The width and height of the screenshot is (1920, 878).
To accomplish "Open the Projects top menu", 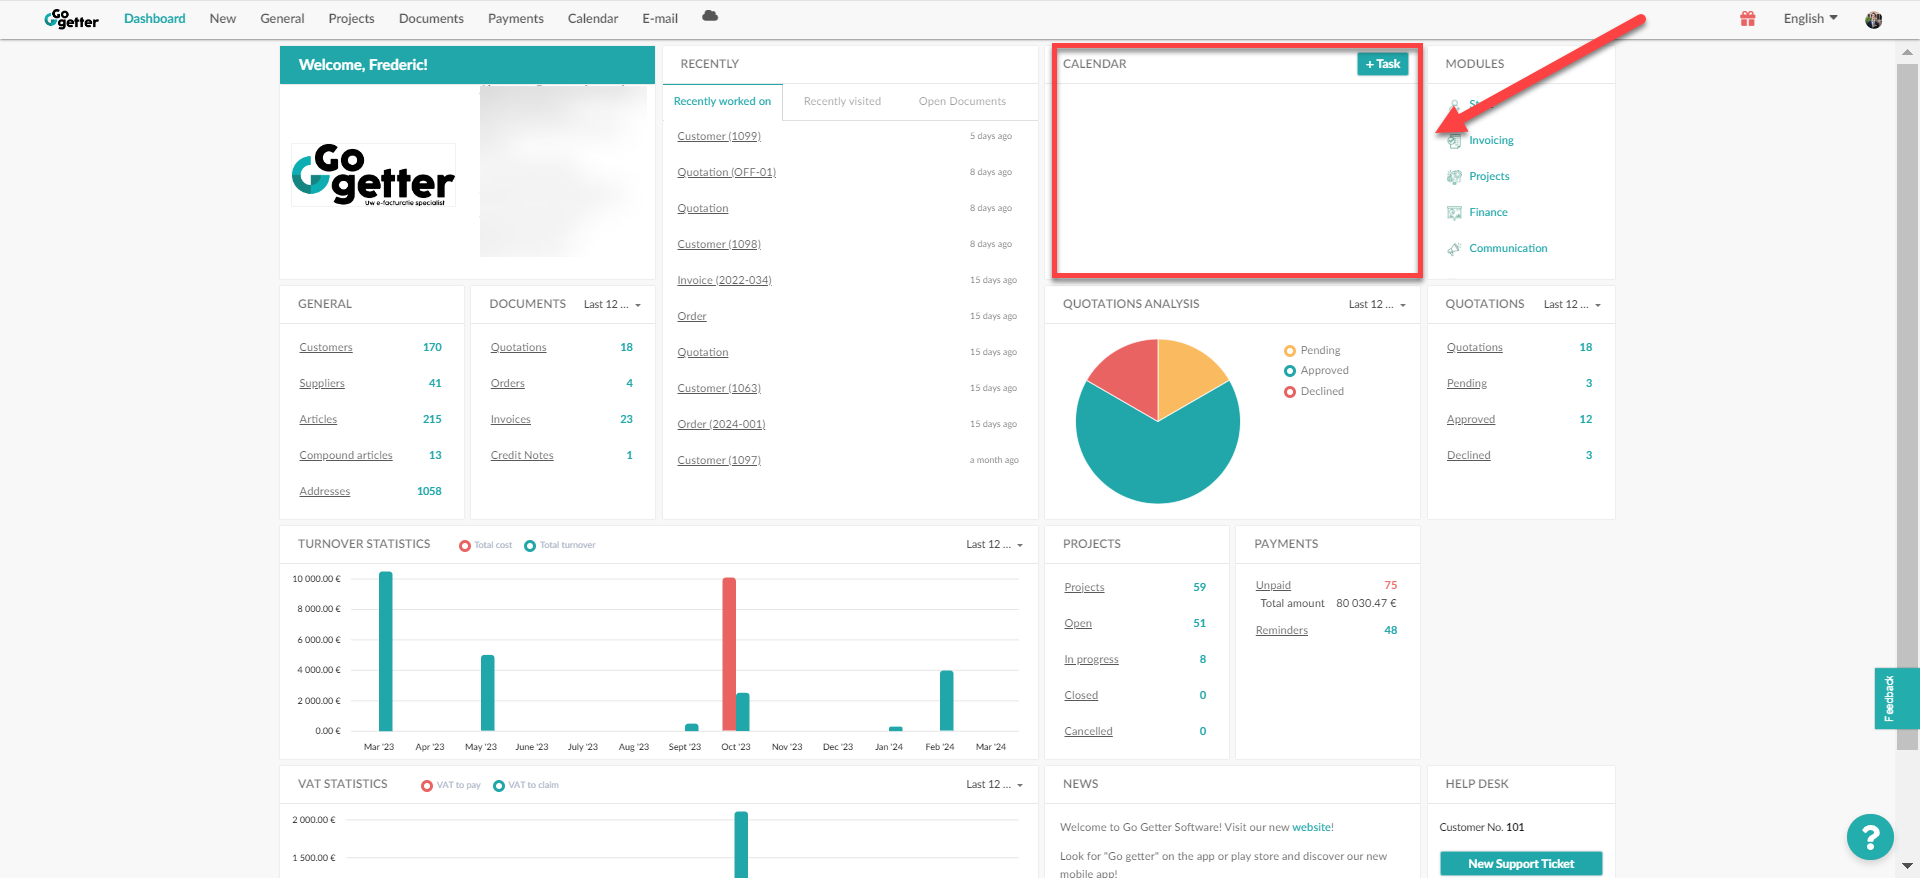I will pos(351,19).
